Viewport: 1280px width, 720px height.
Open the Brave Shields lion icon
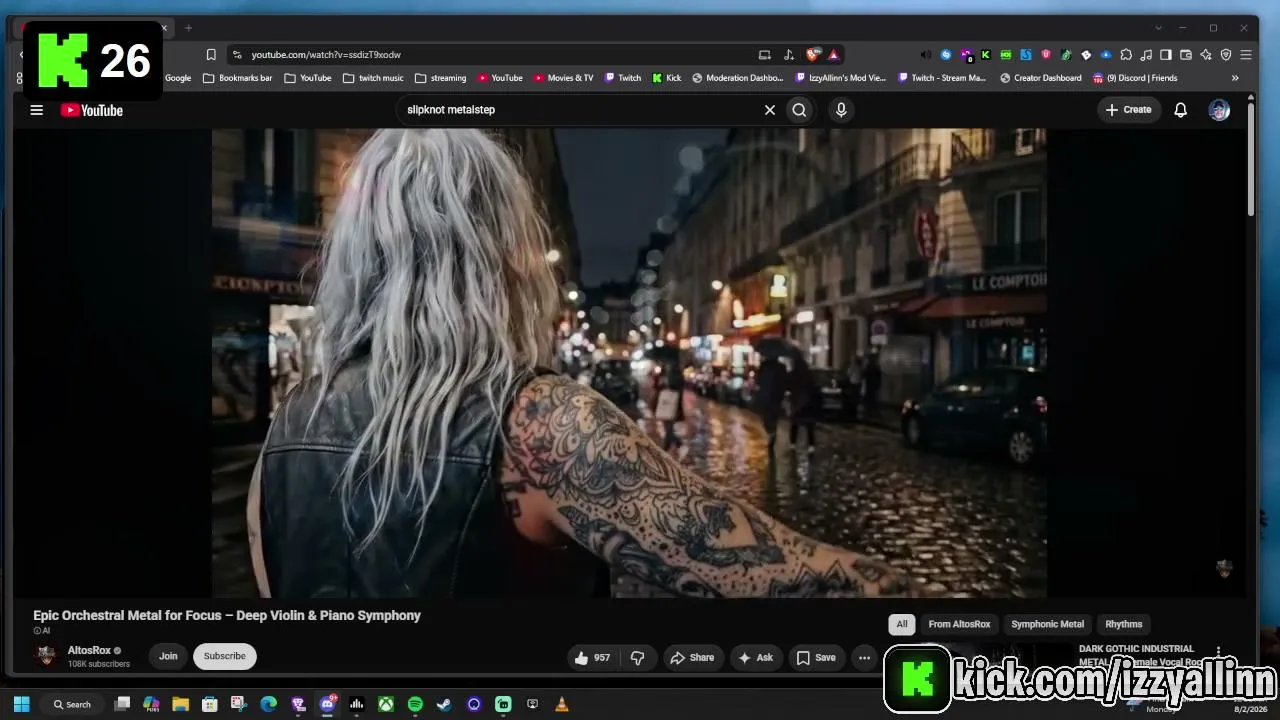click(x=814, y=55)
